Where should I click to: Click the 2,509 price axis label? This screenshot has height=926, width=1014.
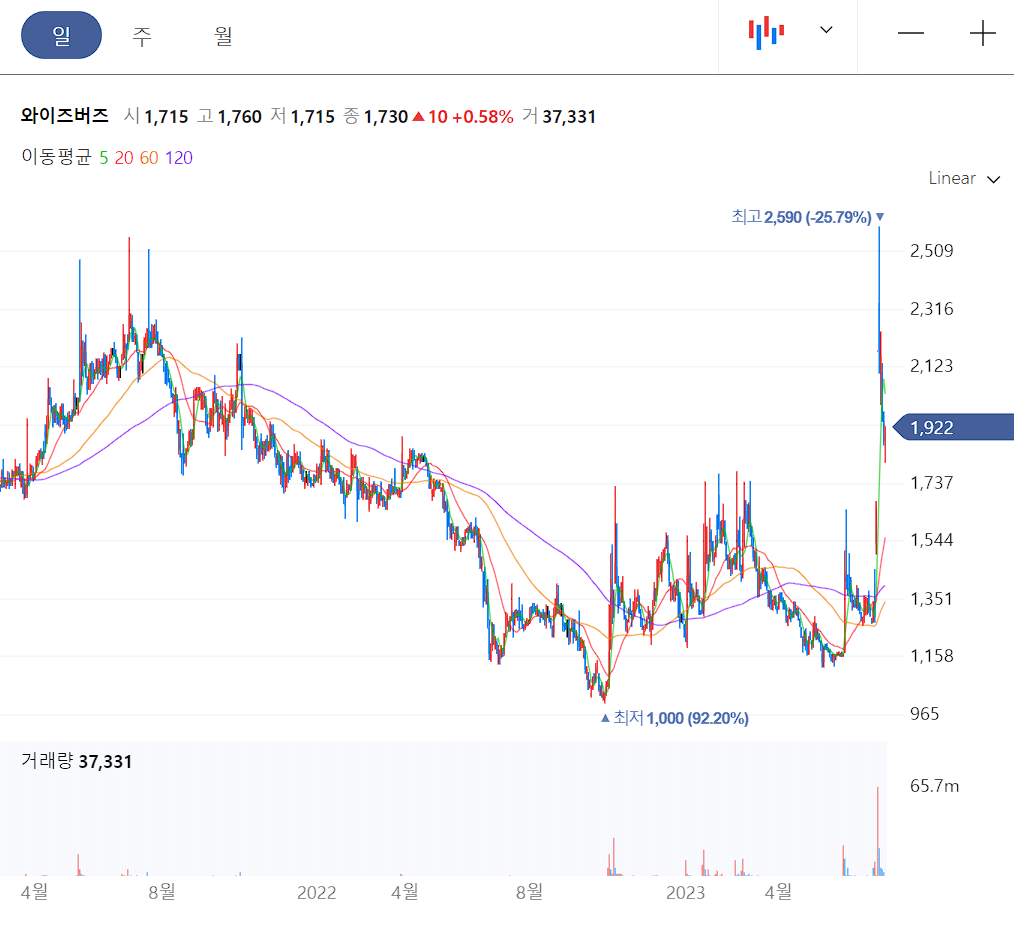click(x=931, y=251)
